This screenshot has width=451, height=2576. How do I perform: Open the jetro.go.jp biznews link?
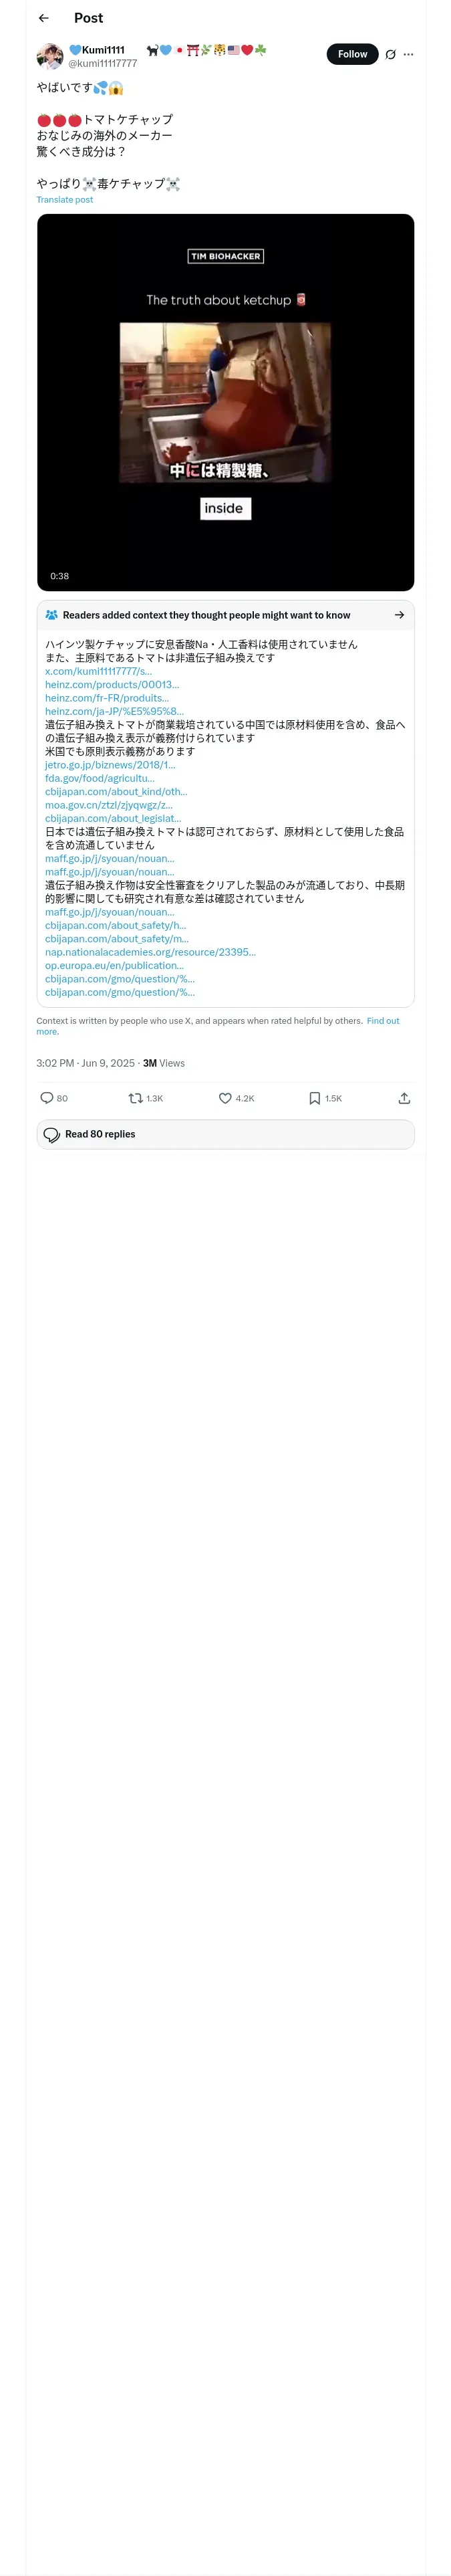pos(110,765)
